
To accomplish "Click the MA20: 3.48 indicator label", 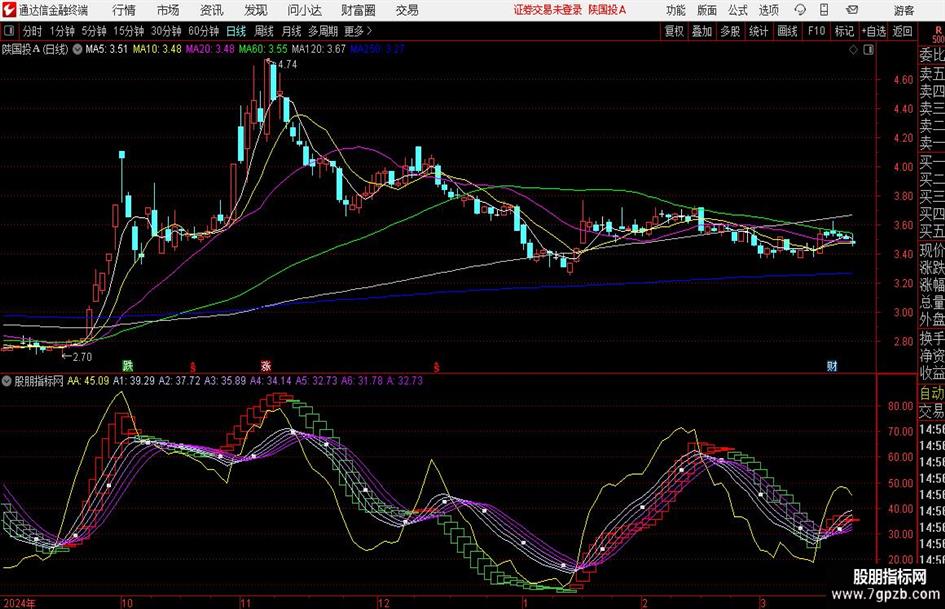I will (x=210, y=49).
